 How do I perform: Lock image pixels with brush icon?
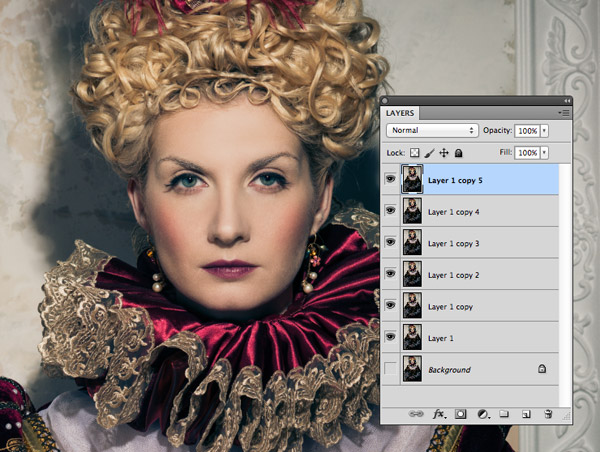(429, 153)
